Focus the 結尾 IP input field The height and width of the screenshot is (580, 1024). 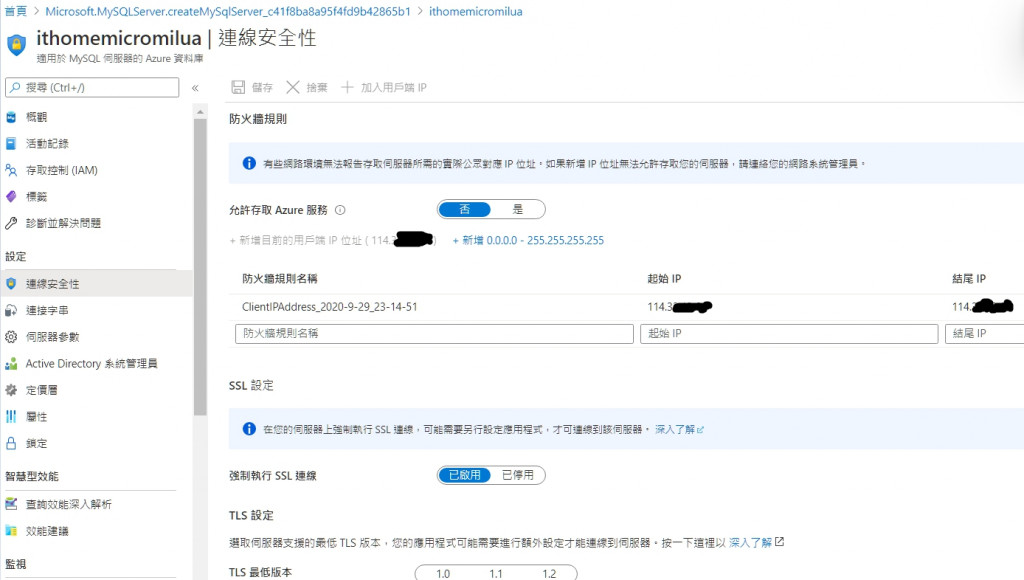[x=985, y=333]
